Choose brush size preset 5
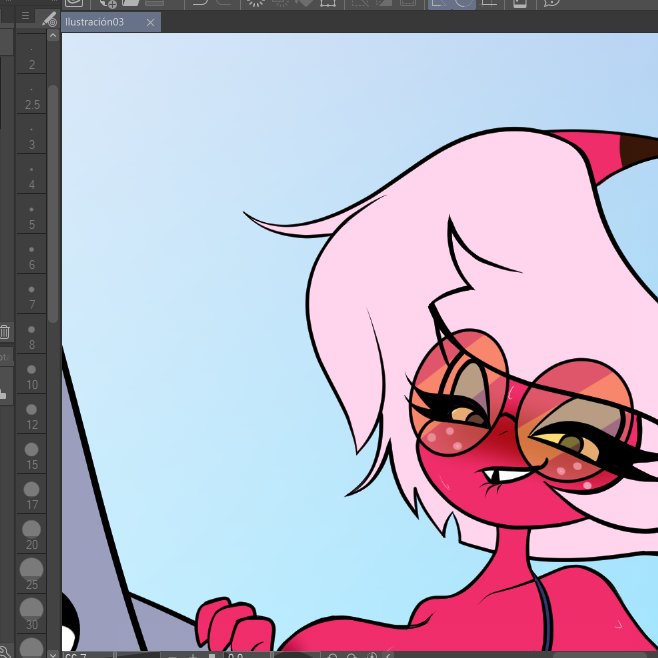The image size is (658, 658). point(31,214)
